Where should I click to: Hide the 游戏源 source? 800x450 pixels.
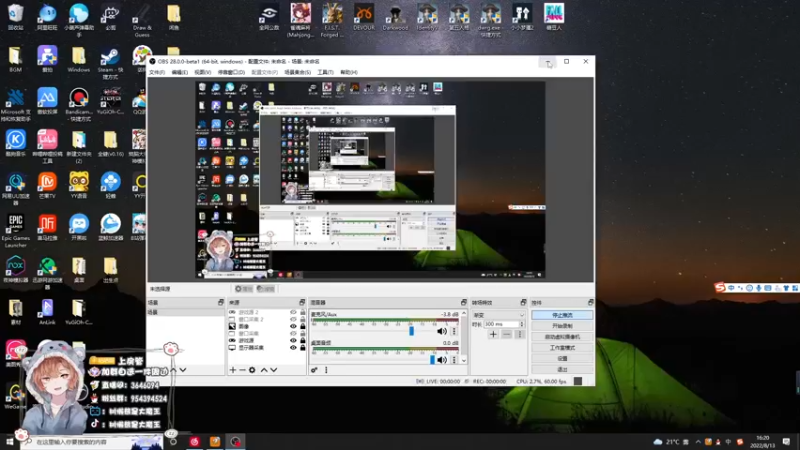click(x=293, y=341)
